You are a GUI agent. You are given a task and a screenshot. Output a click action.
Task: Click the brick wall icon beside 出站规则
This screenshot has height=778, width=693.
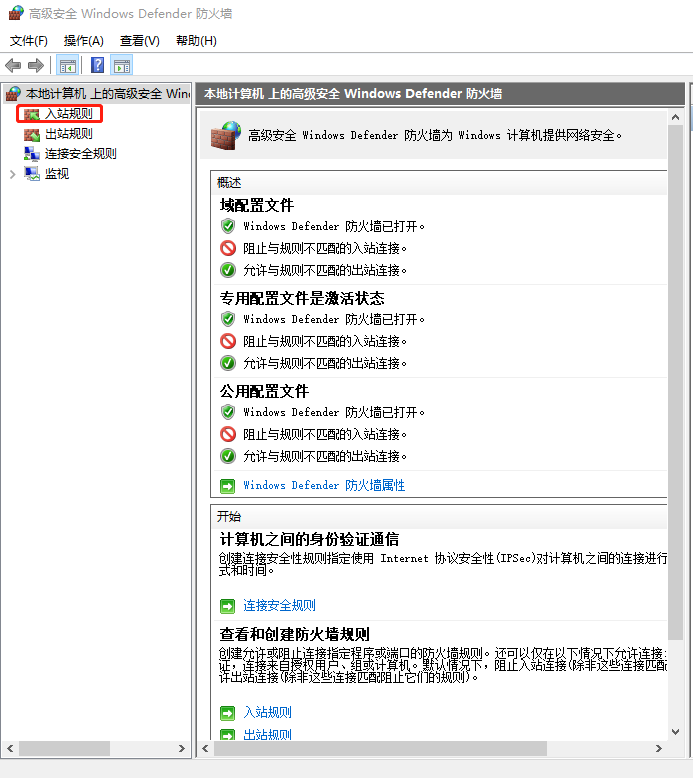pos(32,134)
